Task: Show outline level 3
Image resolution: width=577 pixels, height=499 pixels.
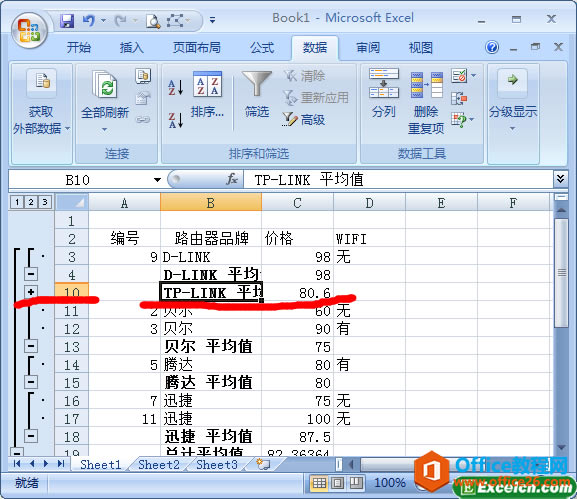Action: point(45,202)
